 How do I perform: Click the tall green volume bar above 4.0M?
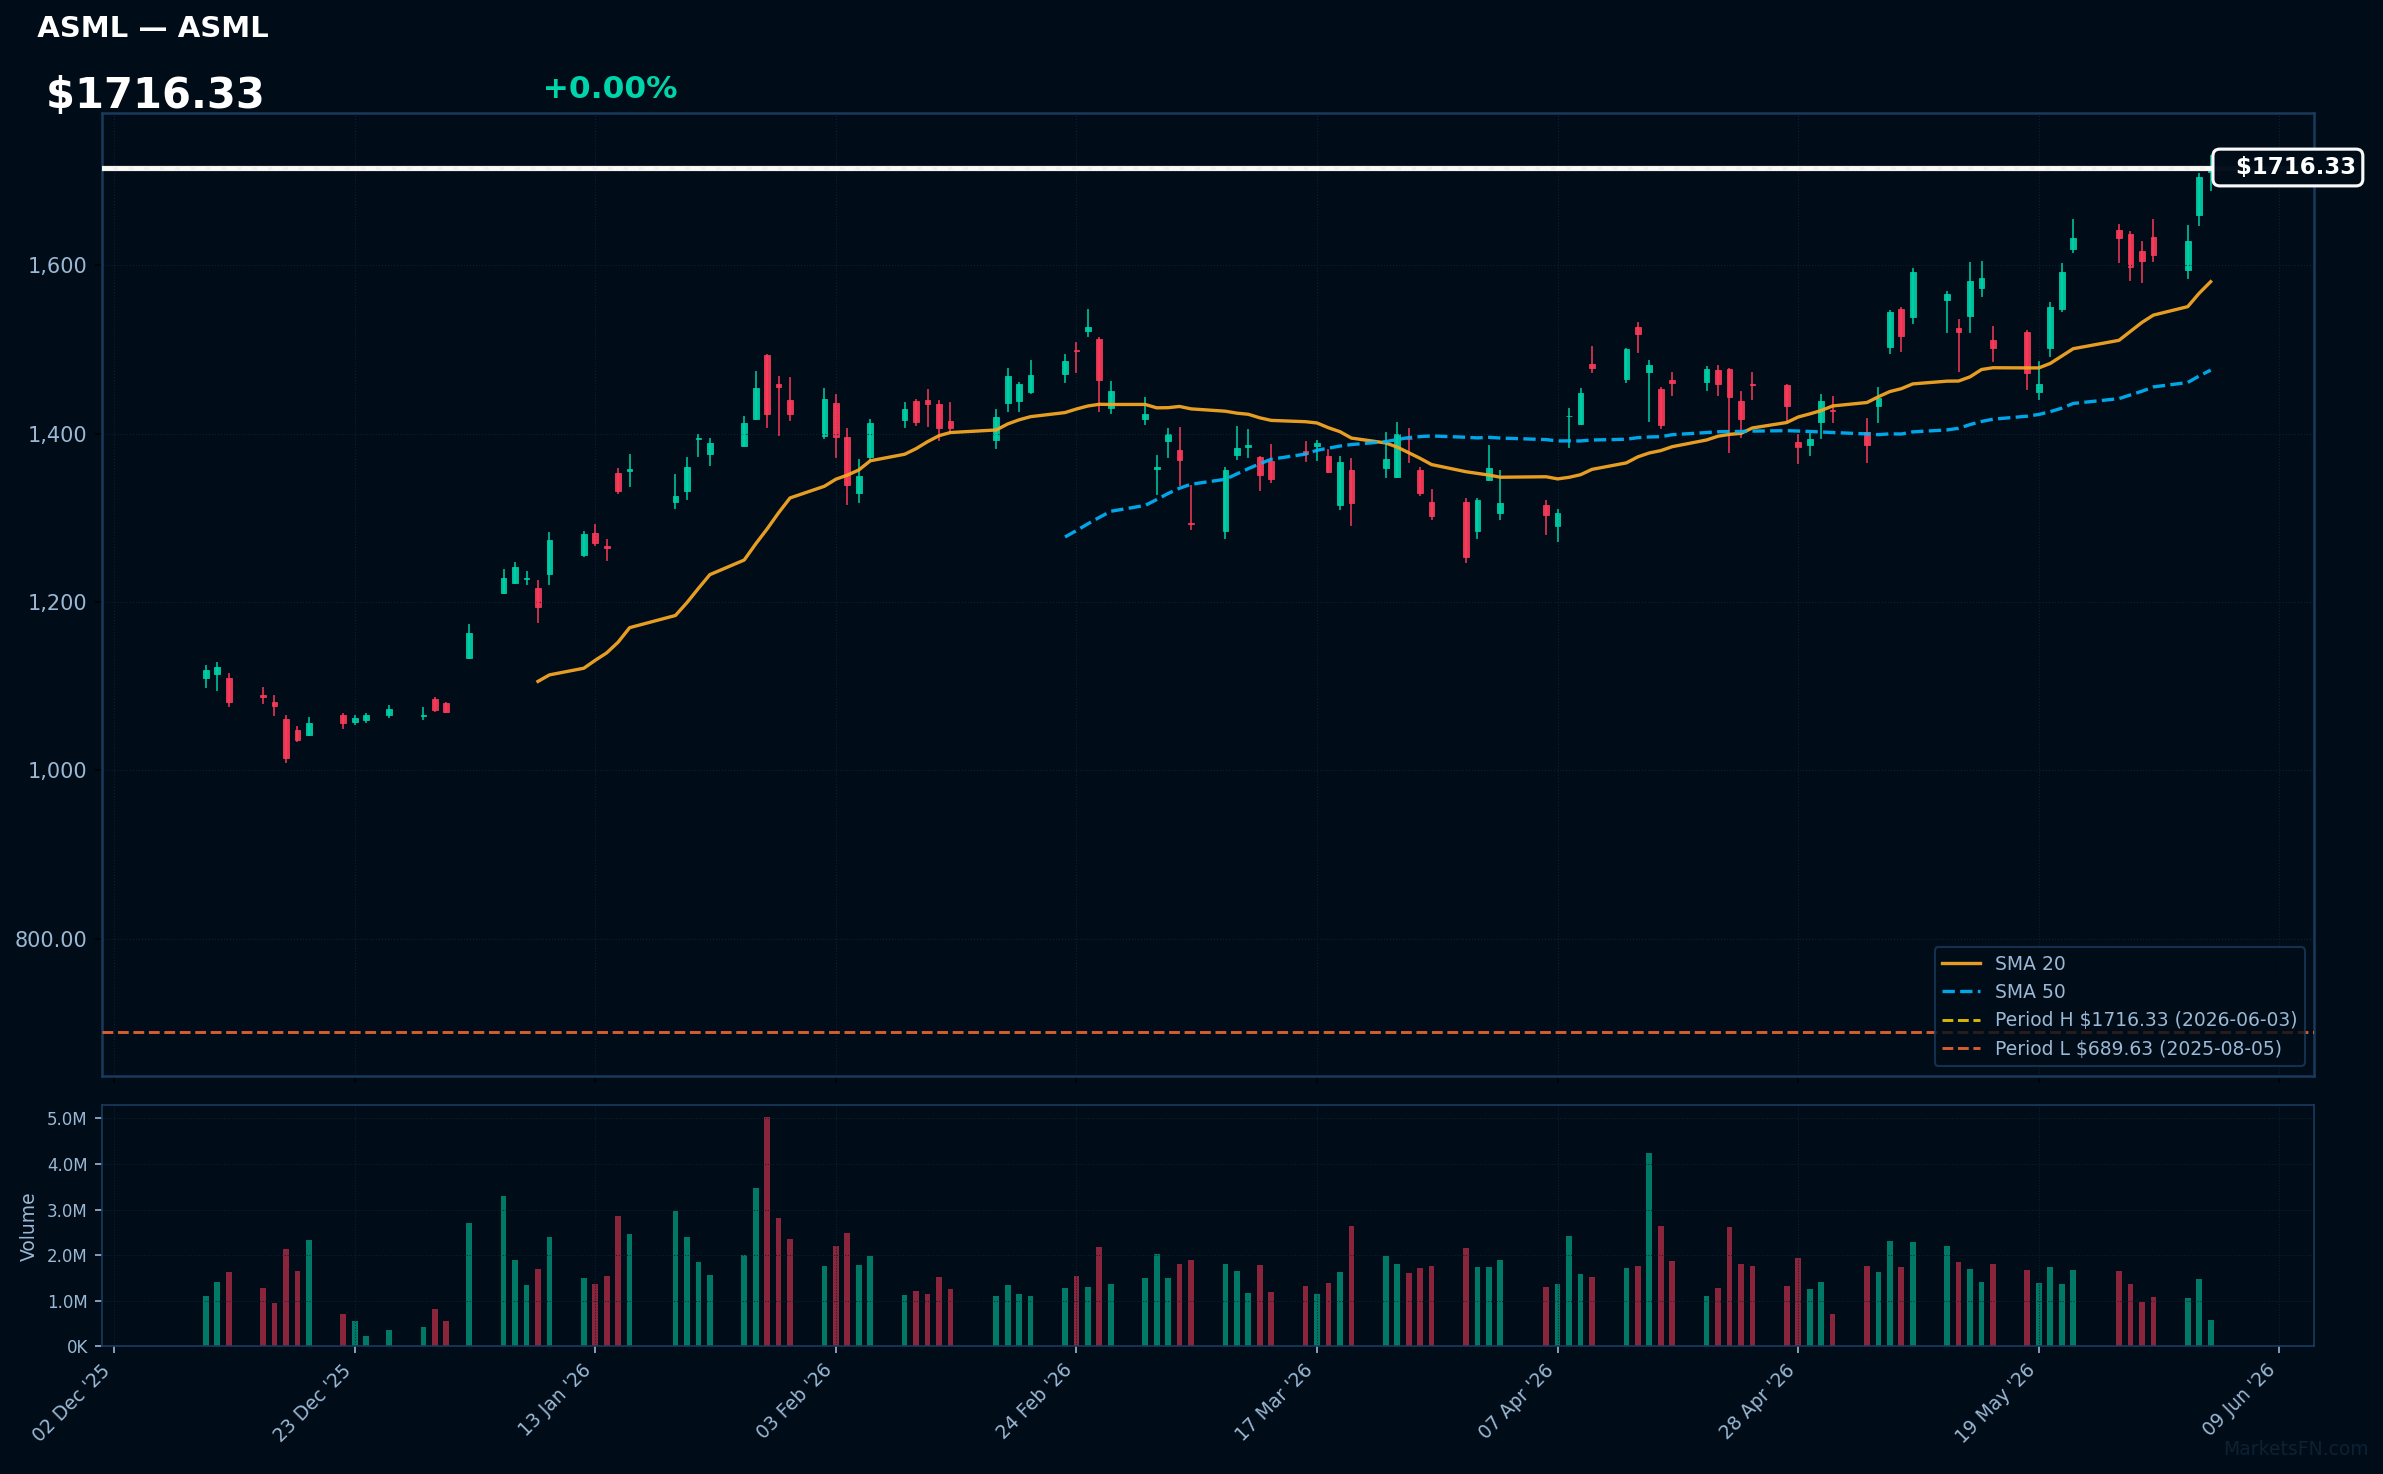coord(1649,1249)
